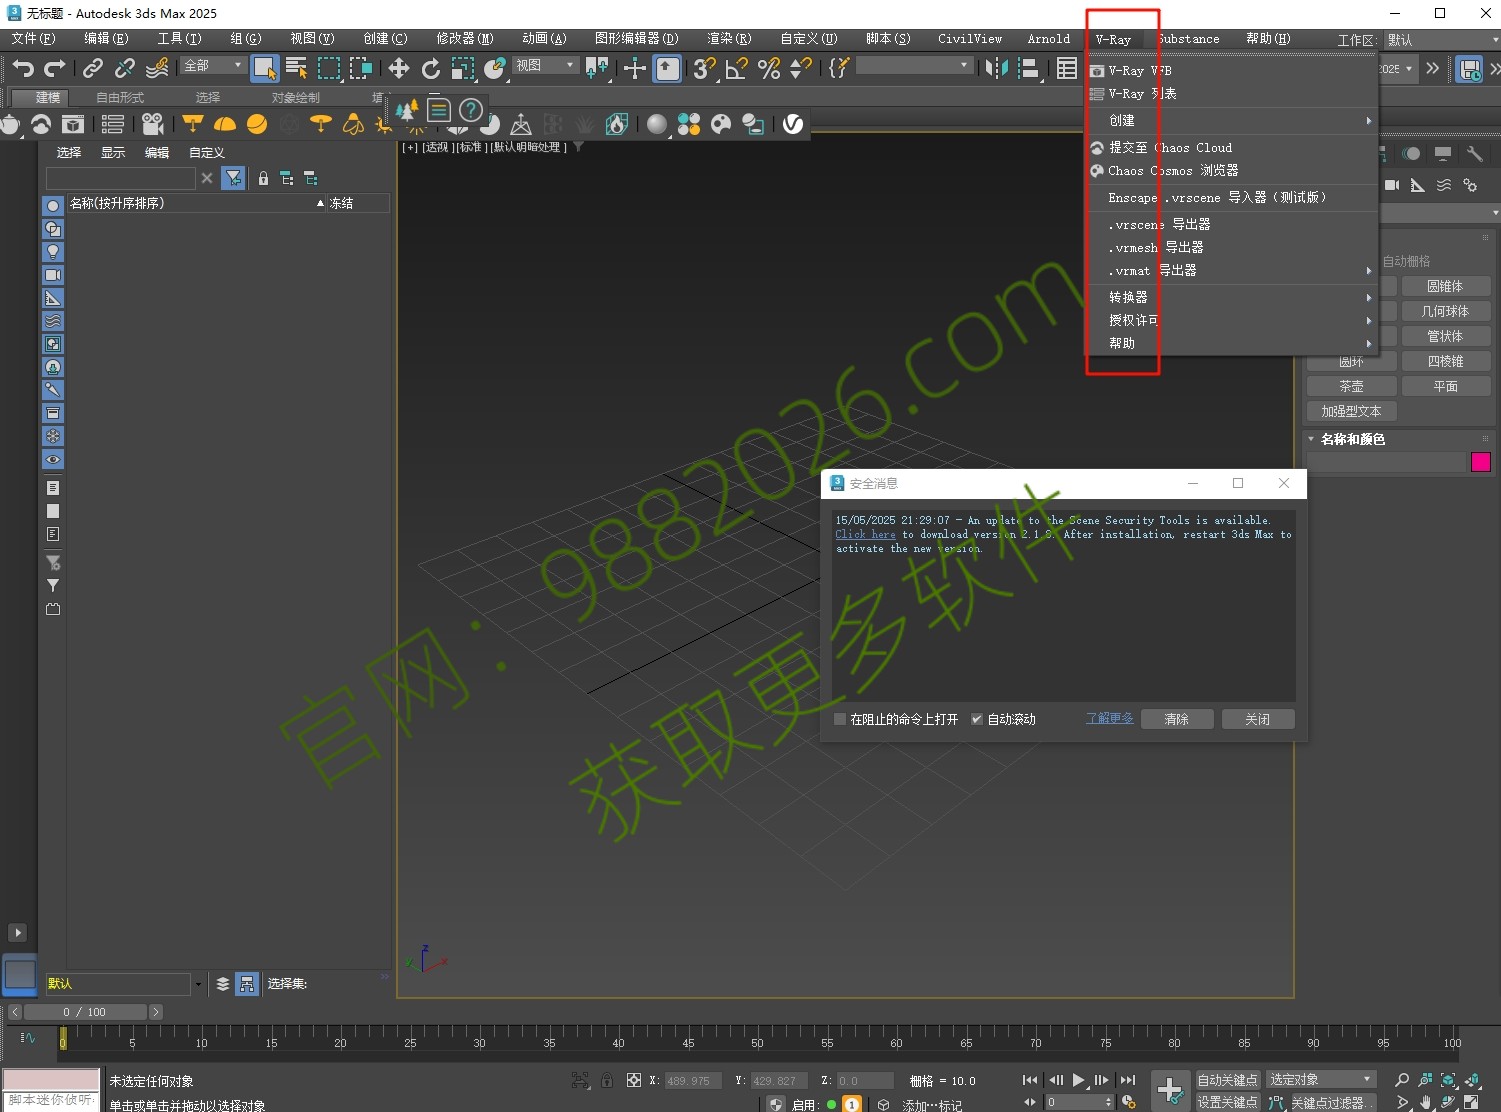
Task: Choose the Select and Scale tool
Action: [463, 68]
